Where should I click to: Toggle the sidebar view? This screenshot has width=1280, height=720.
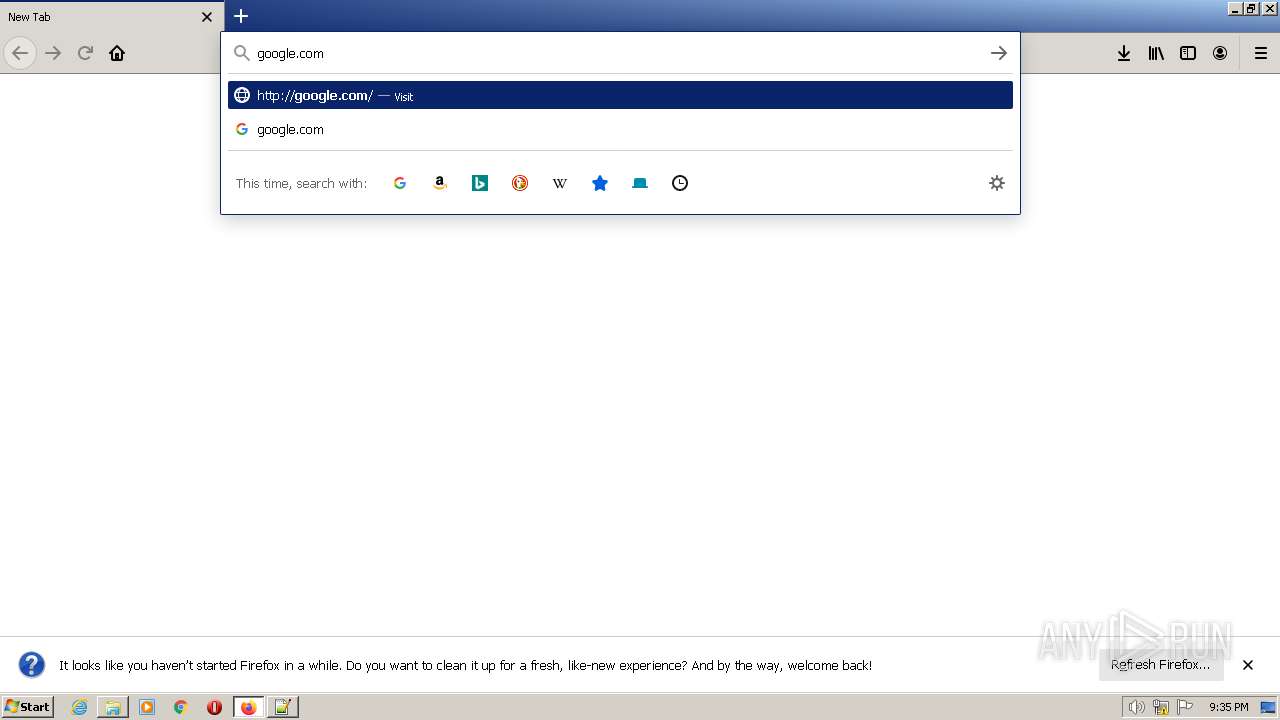[x=1188, y=53]
